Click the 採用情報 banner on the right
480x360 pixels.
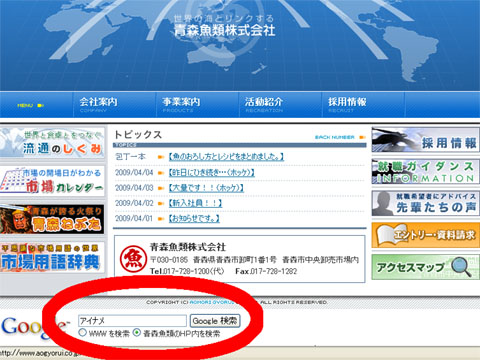(x=426, y=140)
